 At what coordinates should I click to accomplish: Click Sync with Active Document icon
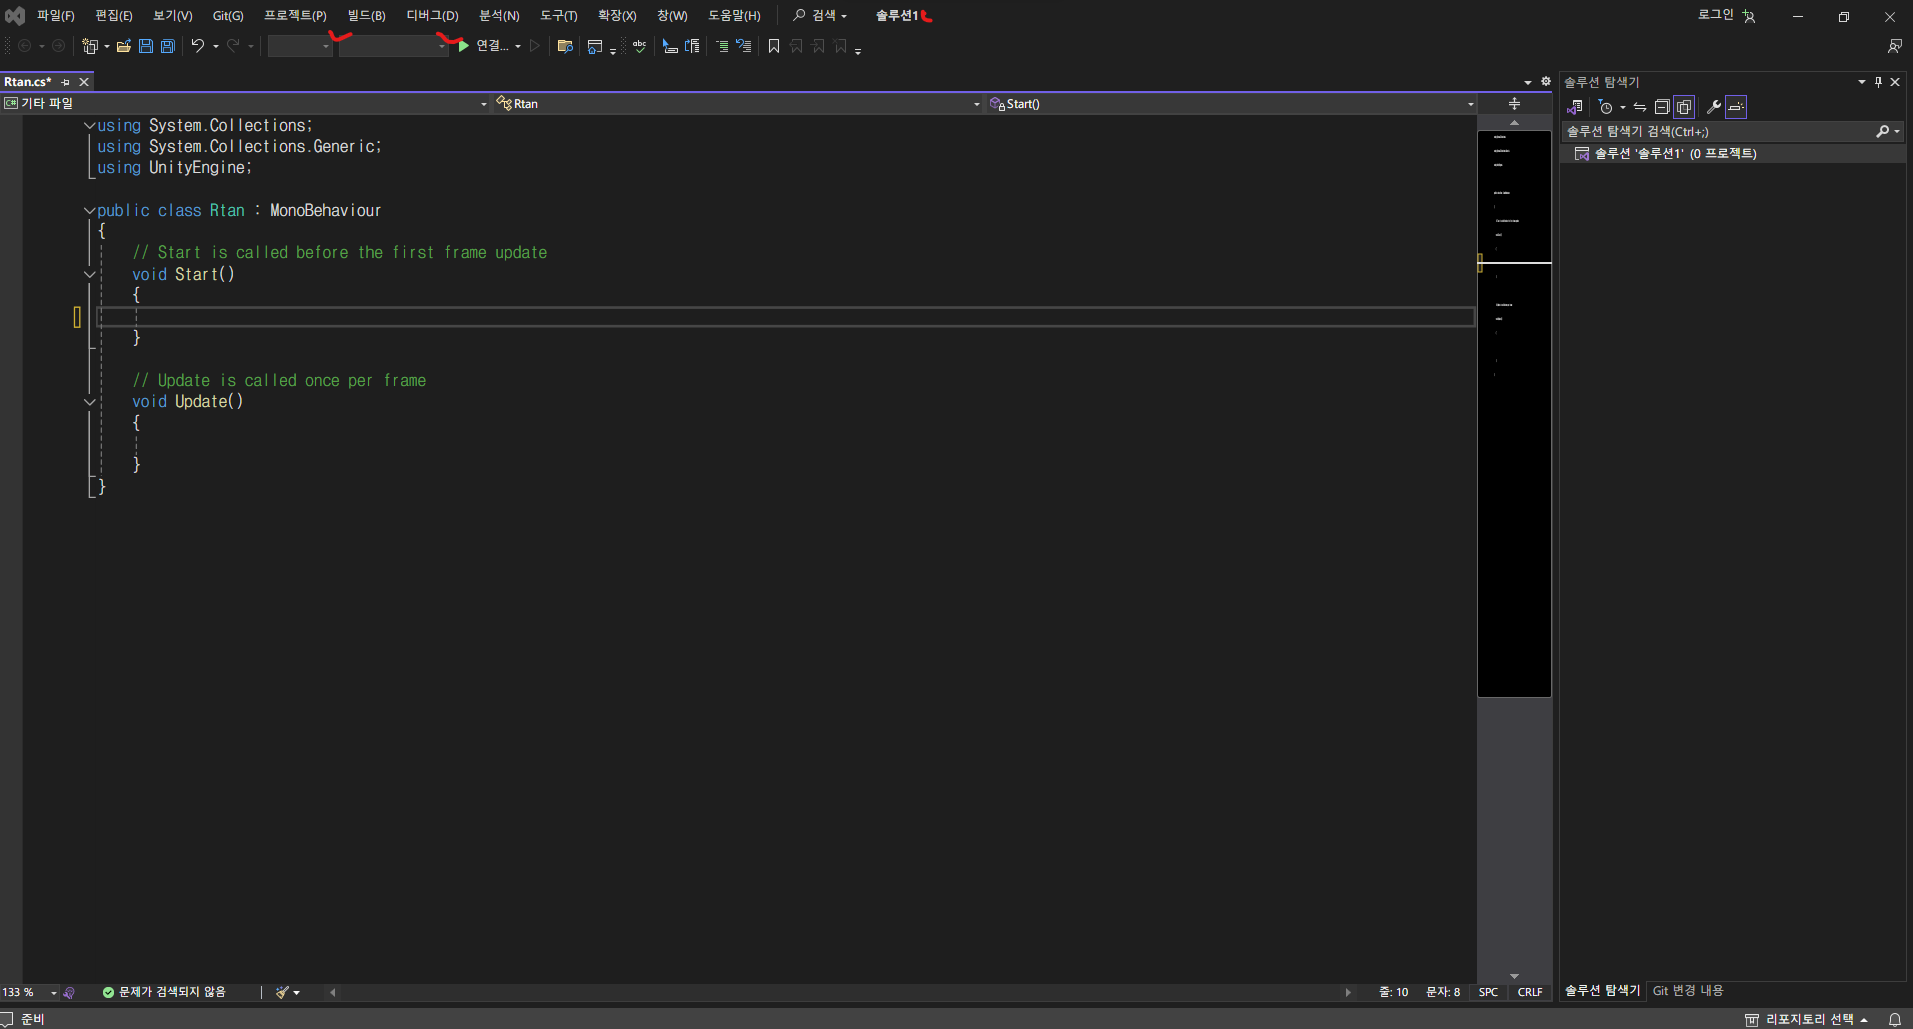[x=1640, y=107]
